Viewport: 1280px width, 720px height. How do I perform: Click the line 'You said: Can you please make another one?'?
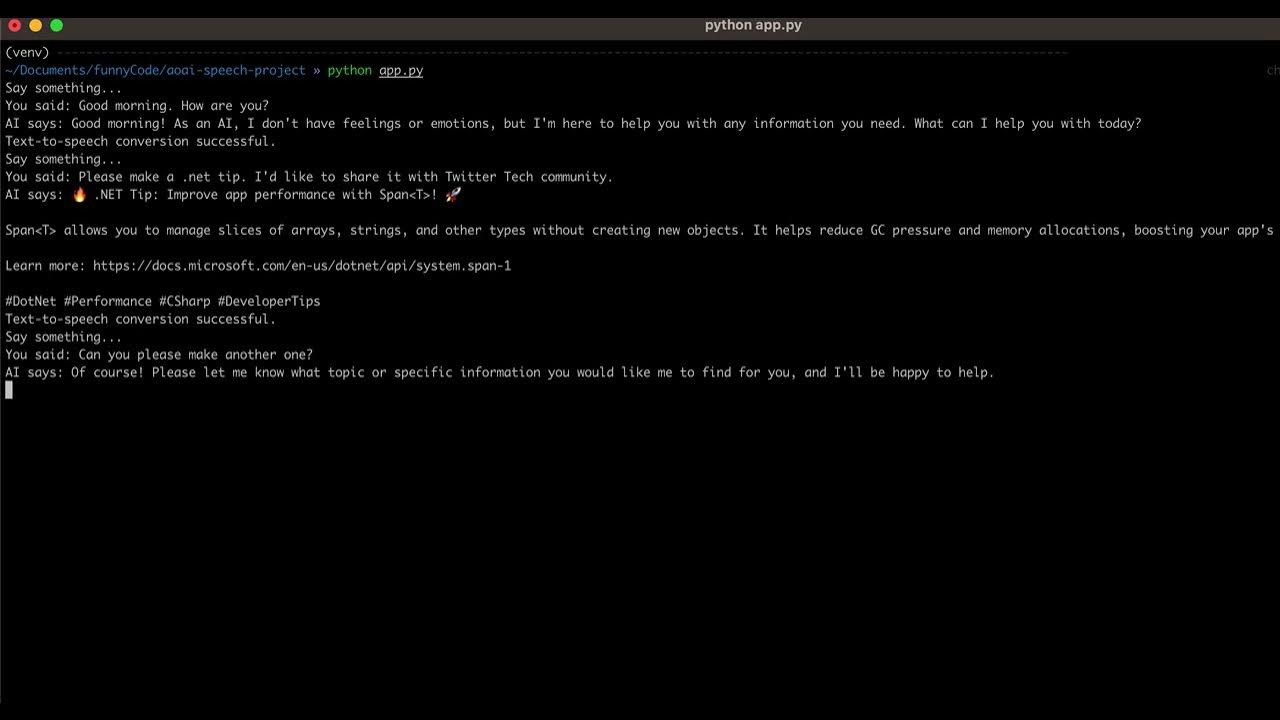click(x=159, y=355)
